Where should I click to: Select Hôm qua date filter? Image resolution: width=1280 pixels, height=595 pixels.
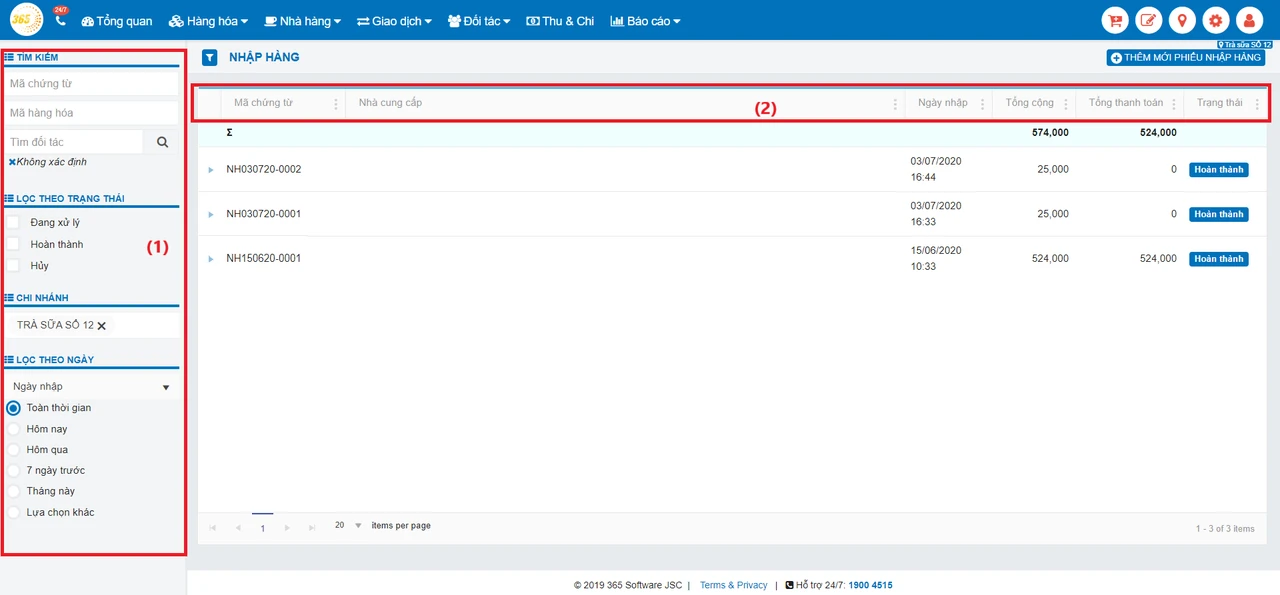click(14, 450)
